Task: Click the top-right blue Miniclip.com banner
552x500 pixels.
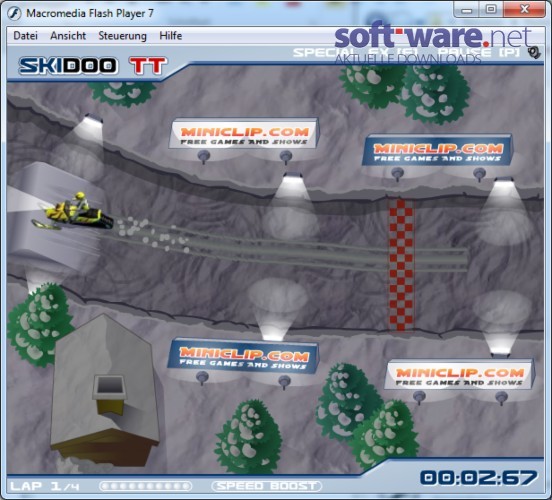Action: (438, 150)
